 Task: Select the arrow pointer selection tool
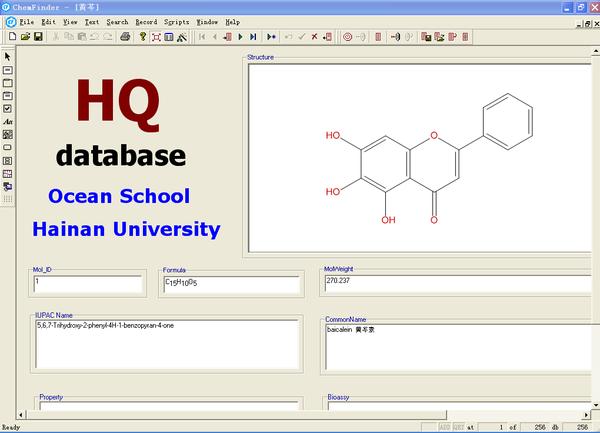pyautogui.click(x=8, y=57)
